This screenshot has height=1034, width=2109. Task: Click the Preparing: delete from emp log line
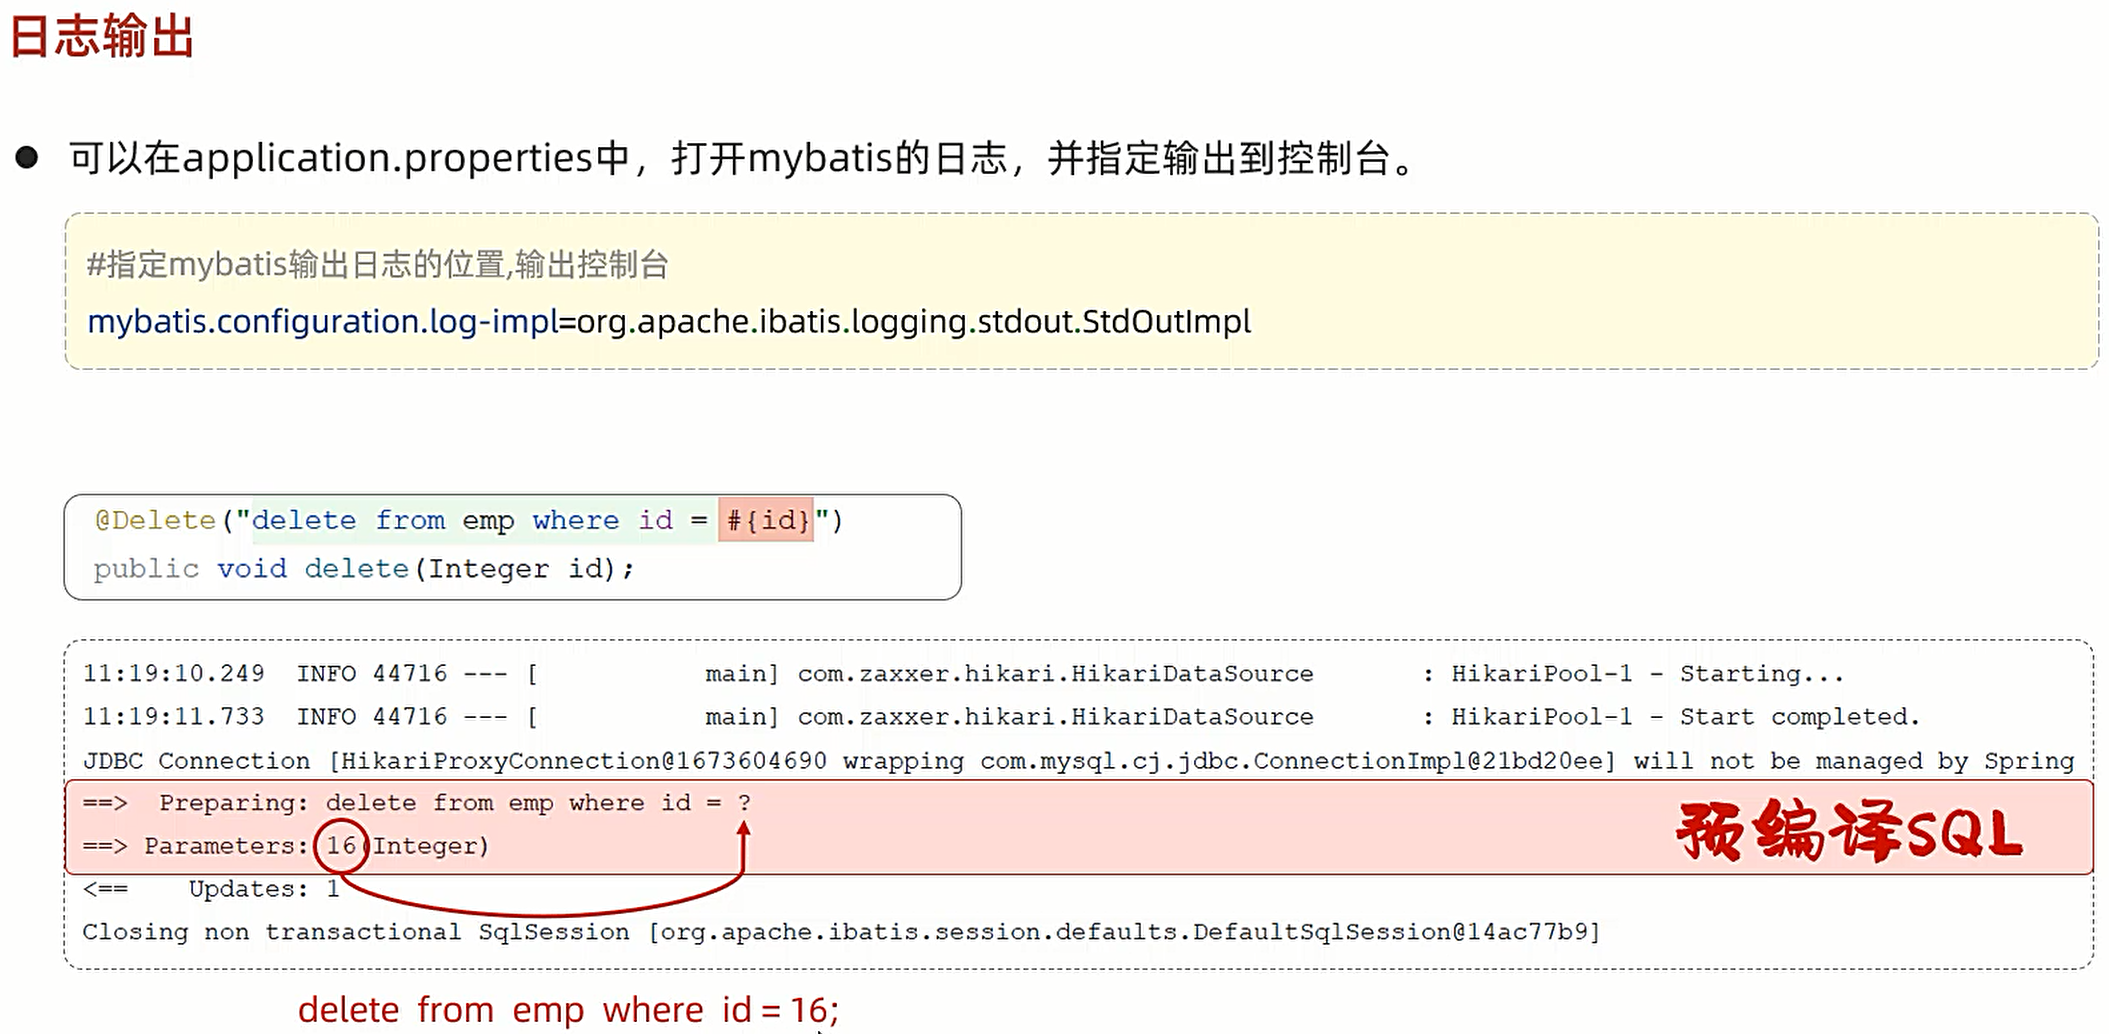click(417, 803)
